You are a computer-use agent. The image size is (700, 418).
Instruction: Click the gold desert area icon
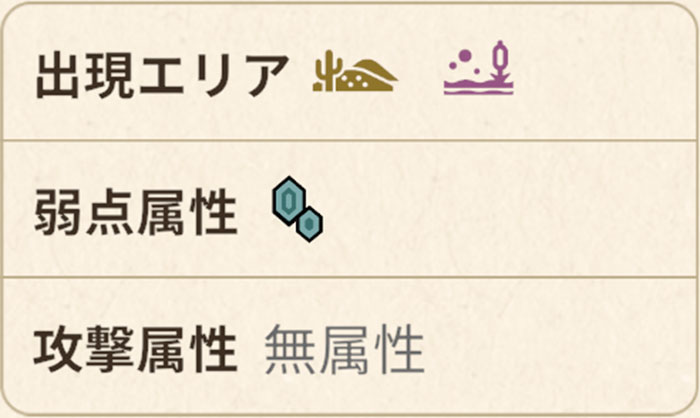click(x=354, y=74)
